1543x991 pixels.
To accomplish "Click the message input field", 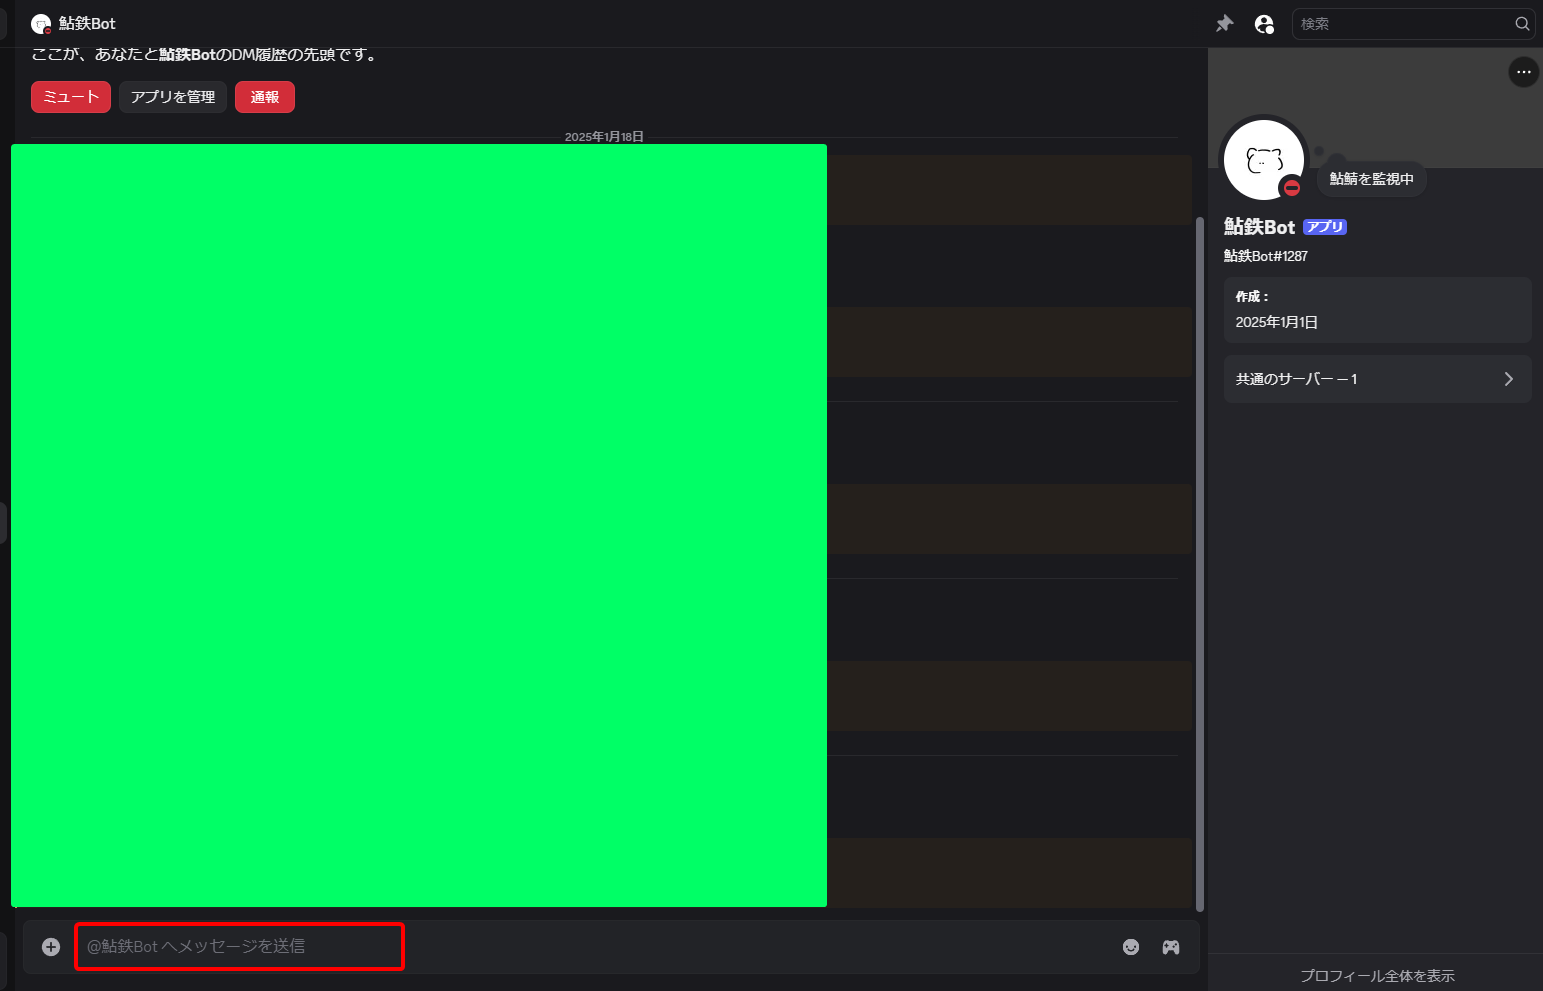I will 240,946.
